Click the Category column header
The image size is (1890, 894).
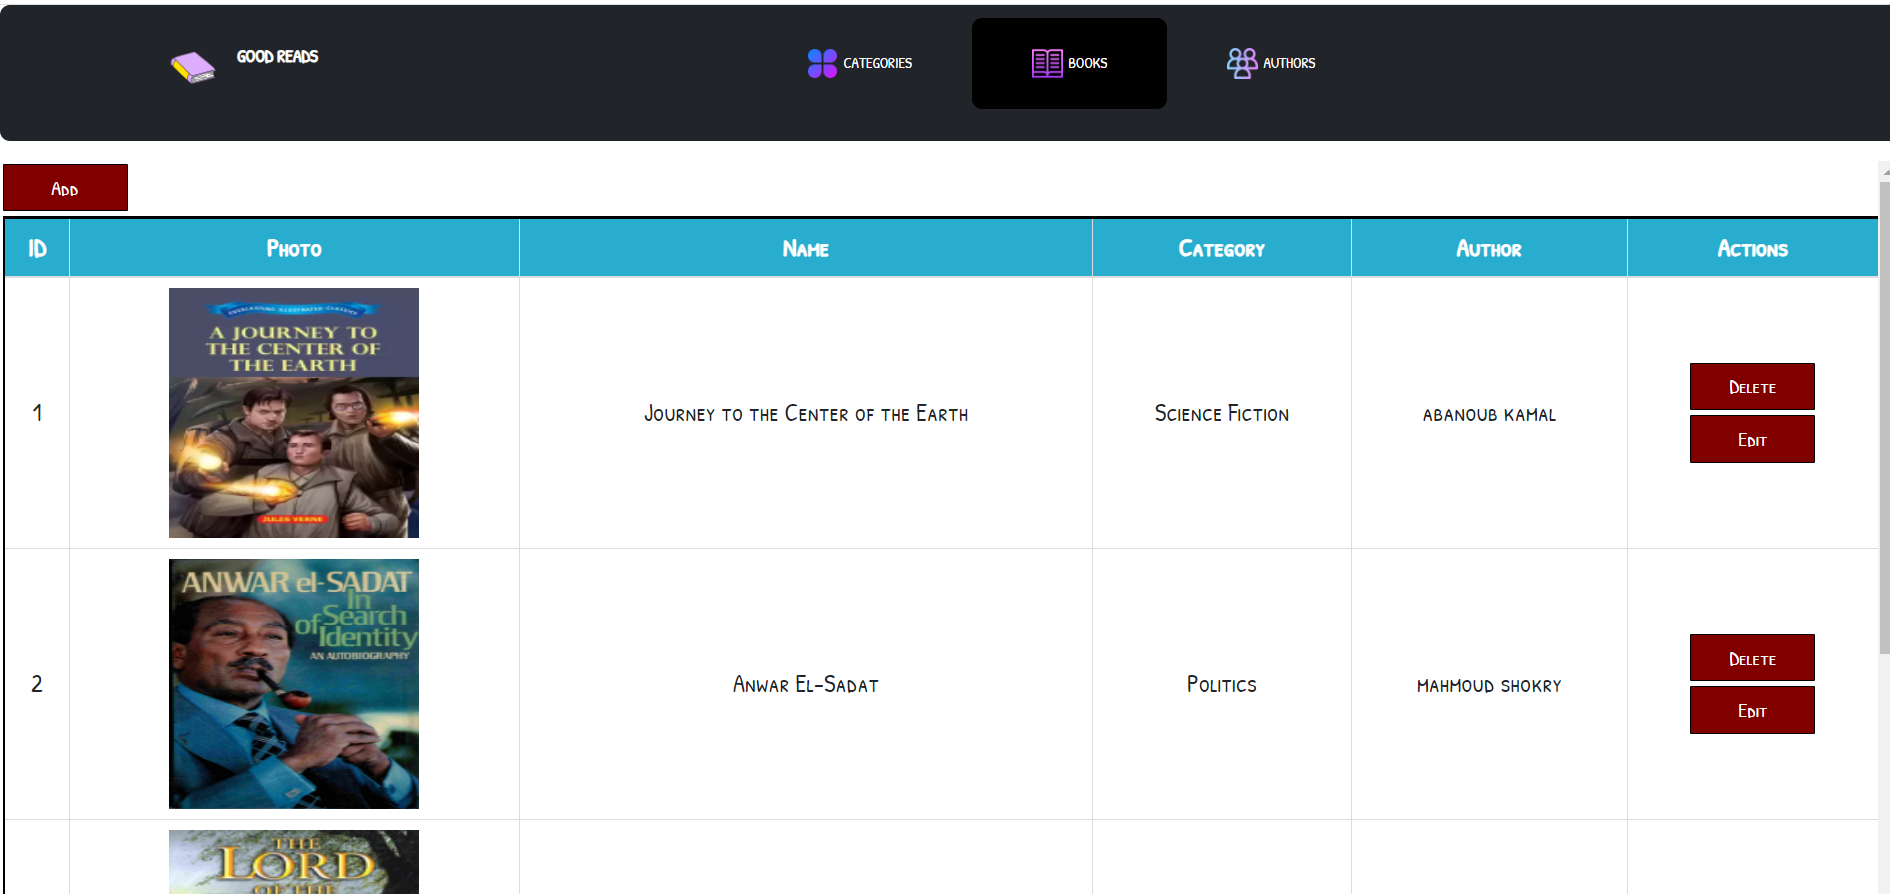point(1222,248)
